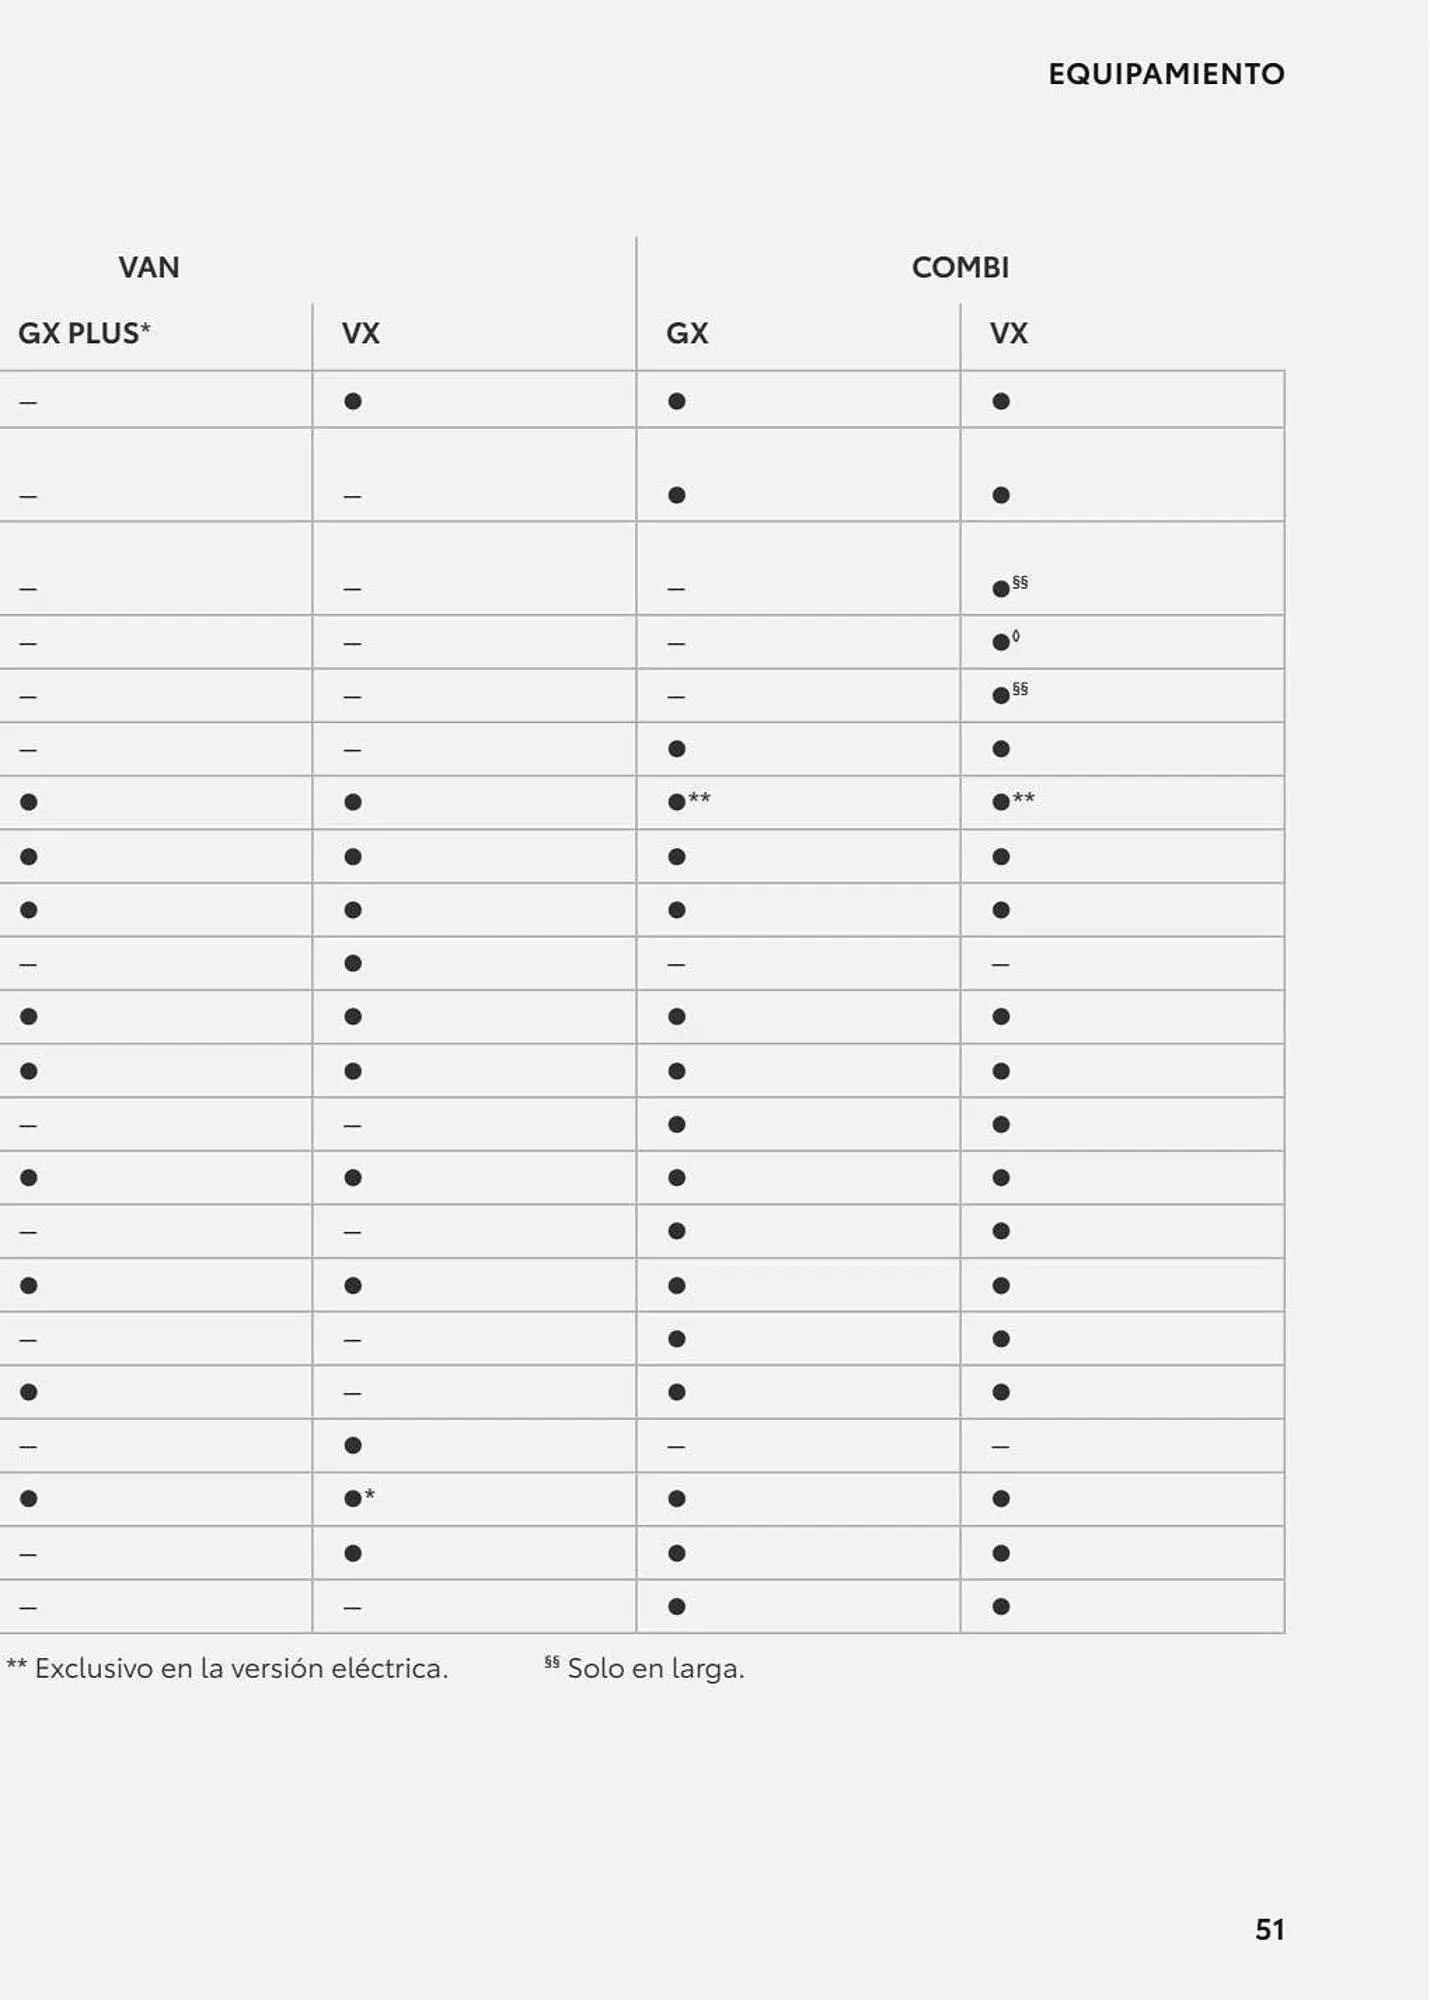Click the VX header under VAN
This screenshot has width=1430, height=2000.
click(x=361, y=333)
